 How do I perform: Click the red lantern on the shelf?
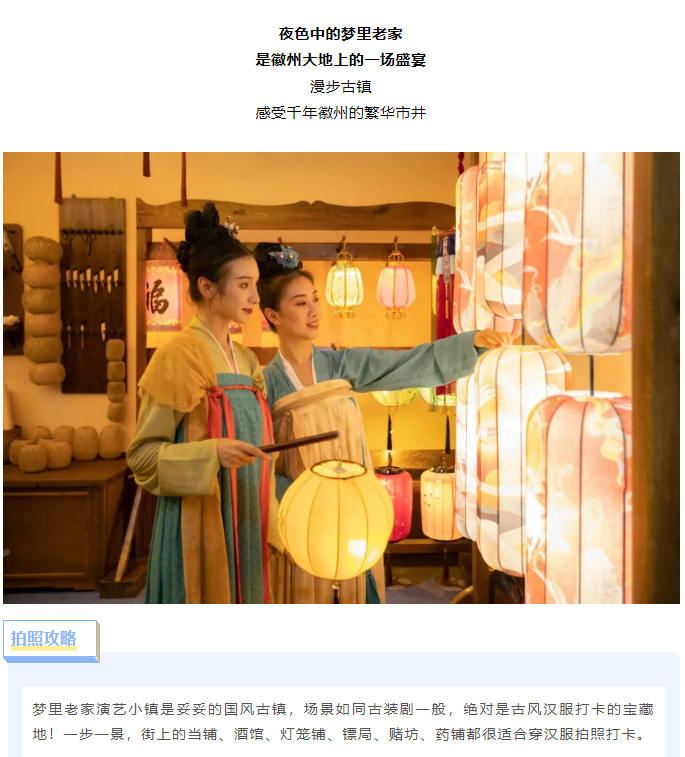click(395, 502)
